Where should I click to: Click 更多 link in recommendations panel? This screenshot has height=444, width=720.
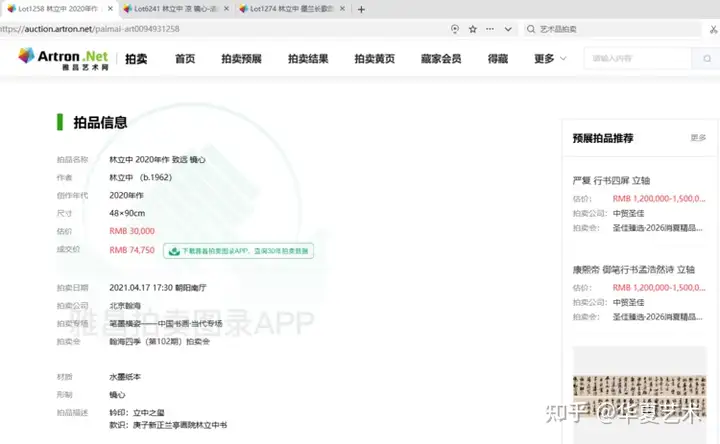[698, 138]
